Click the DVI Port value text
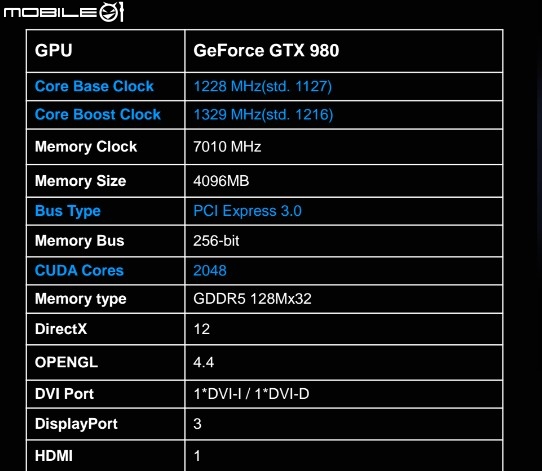 (x=251, y=394)
